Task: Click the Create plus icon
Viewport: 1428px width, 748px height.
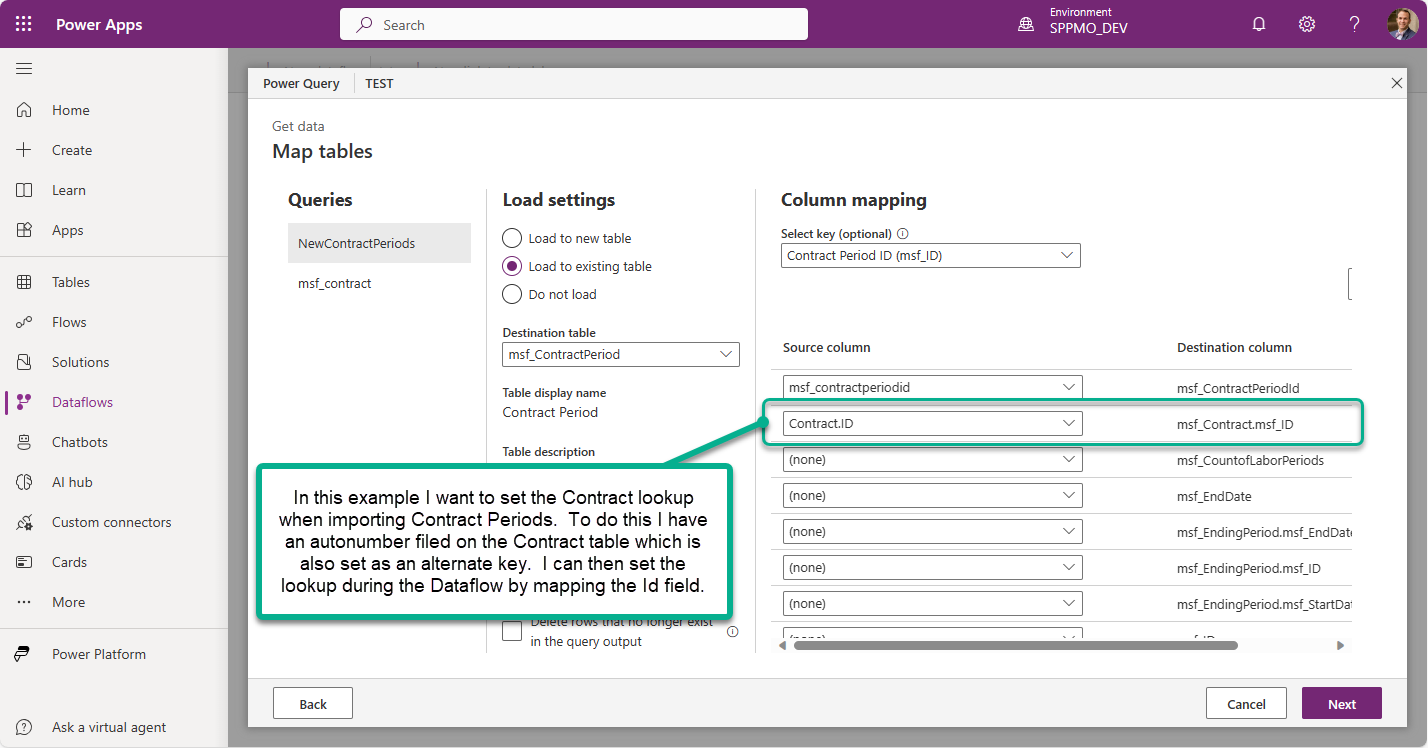Action: [x=25, y=150]
